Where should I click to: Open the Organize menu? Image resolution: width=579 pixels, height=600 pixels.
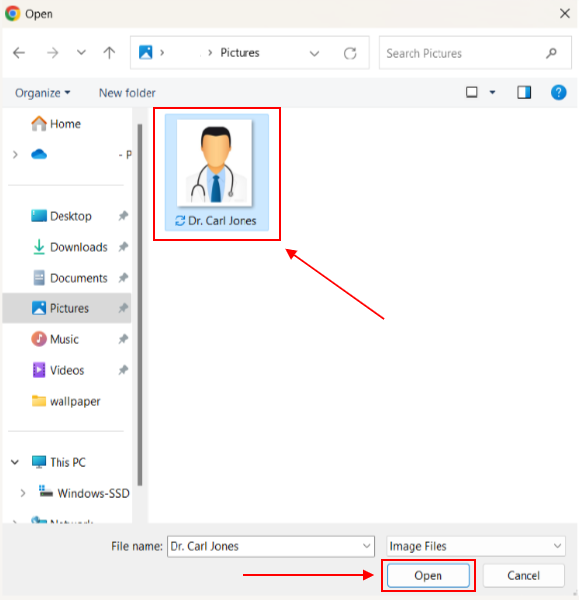(x=42, y=93)
